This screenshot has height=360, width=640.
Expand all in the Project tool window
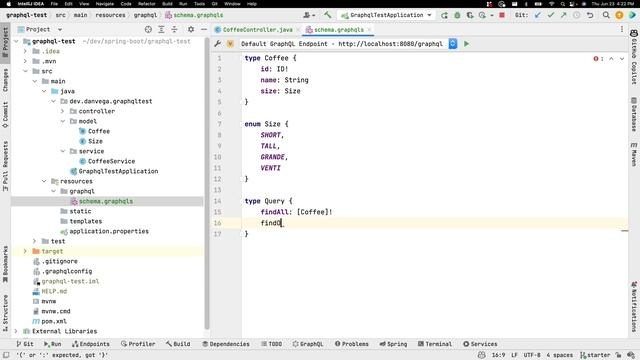pyautogui.click(x=161, y=29)
